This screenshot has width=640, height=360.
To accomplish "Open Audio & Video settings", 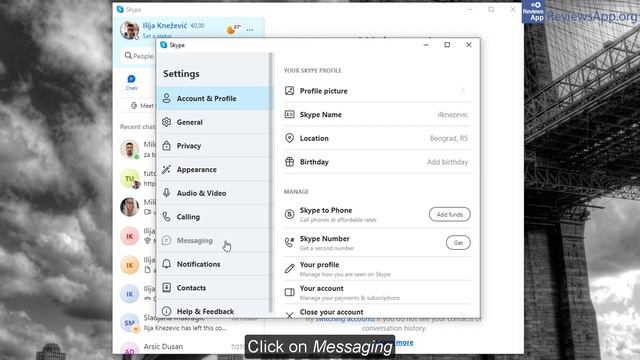I will [x=214, y=193].
